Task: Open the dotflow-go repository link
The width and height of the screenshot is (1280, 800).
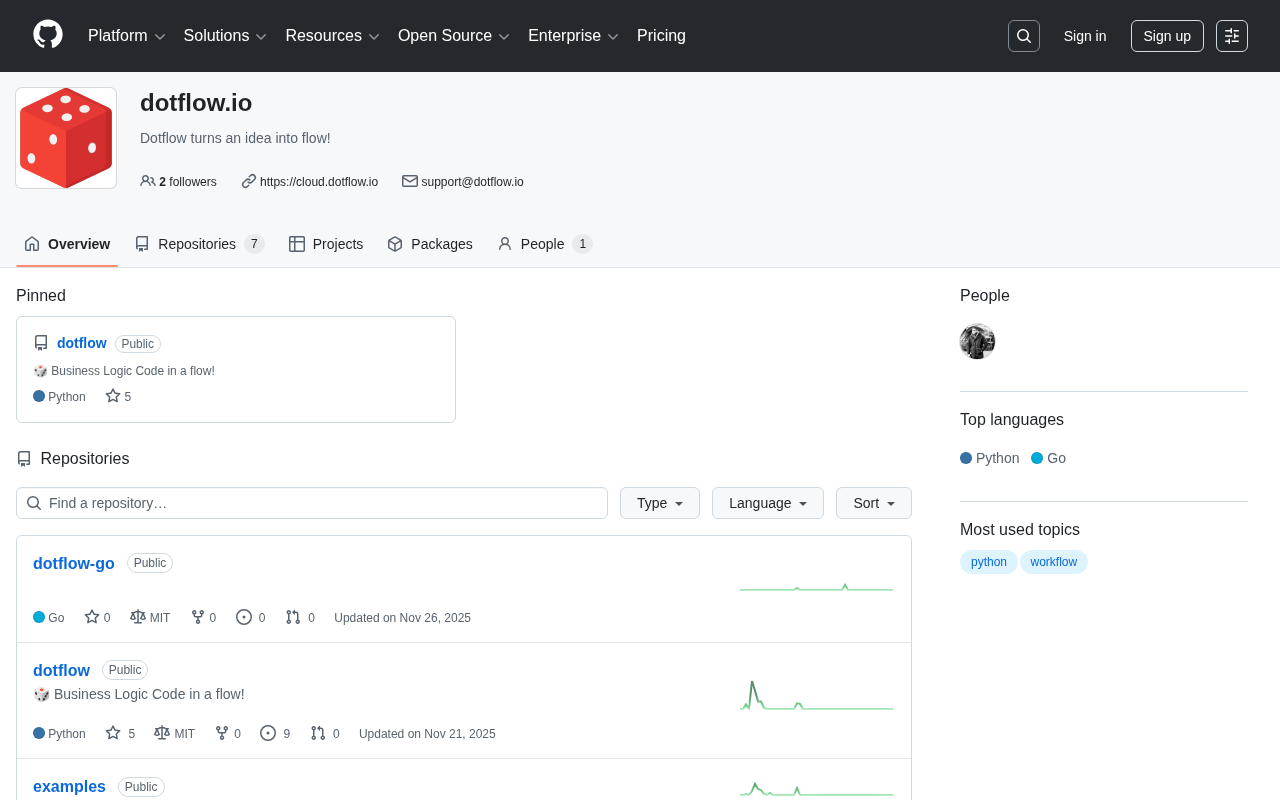Action: (x=74, y=564)
